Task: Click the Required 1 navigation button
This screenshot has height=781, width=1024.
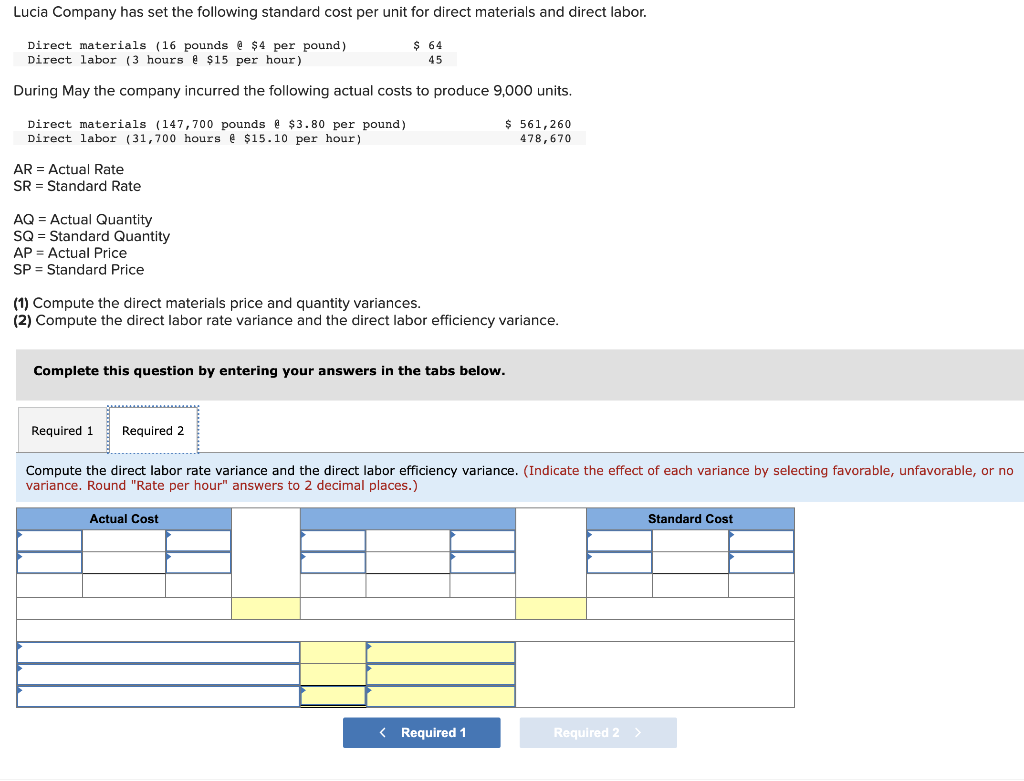Action: 421,732
